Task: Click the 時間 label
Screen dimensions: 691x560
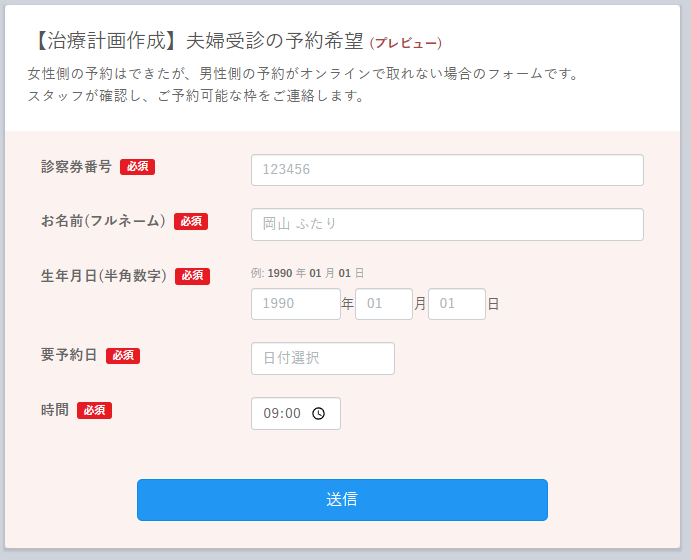Action: point(55,410)
